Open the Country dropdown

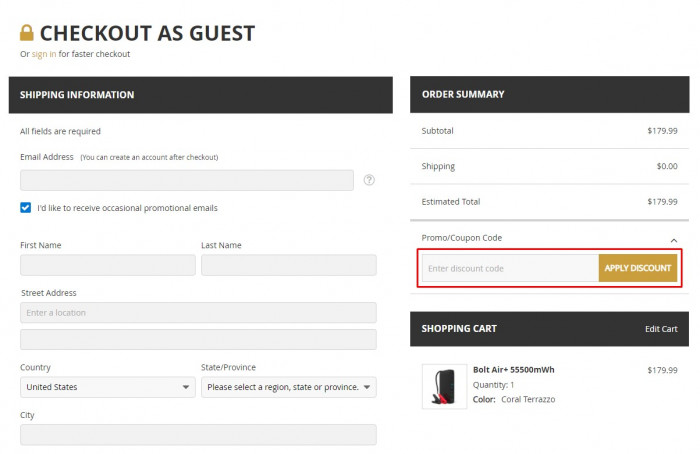pos(108,387)
